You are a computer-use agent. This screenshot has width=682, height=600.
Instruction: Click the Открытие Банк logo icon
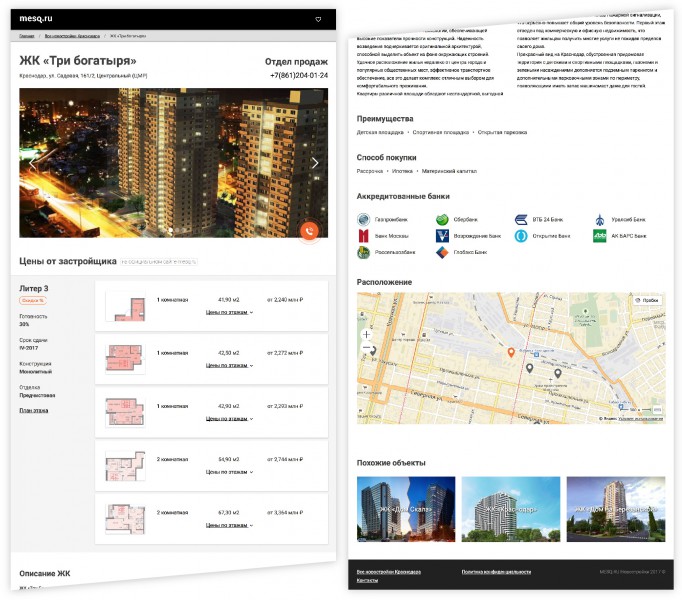[521, 236]
